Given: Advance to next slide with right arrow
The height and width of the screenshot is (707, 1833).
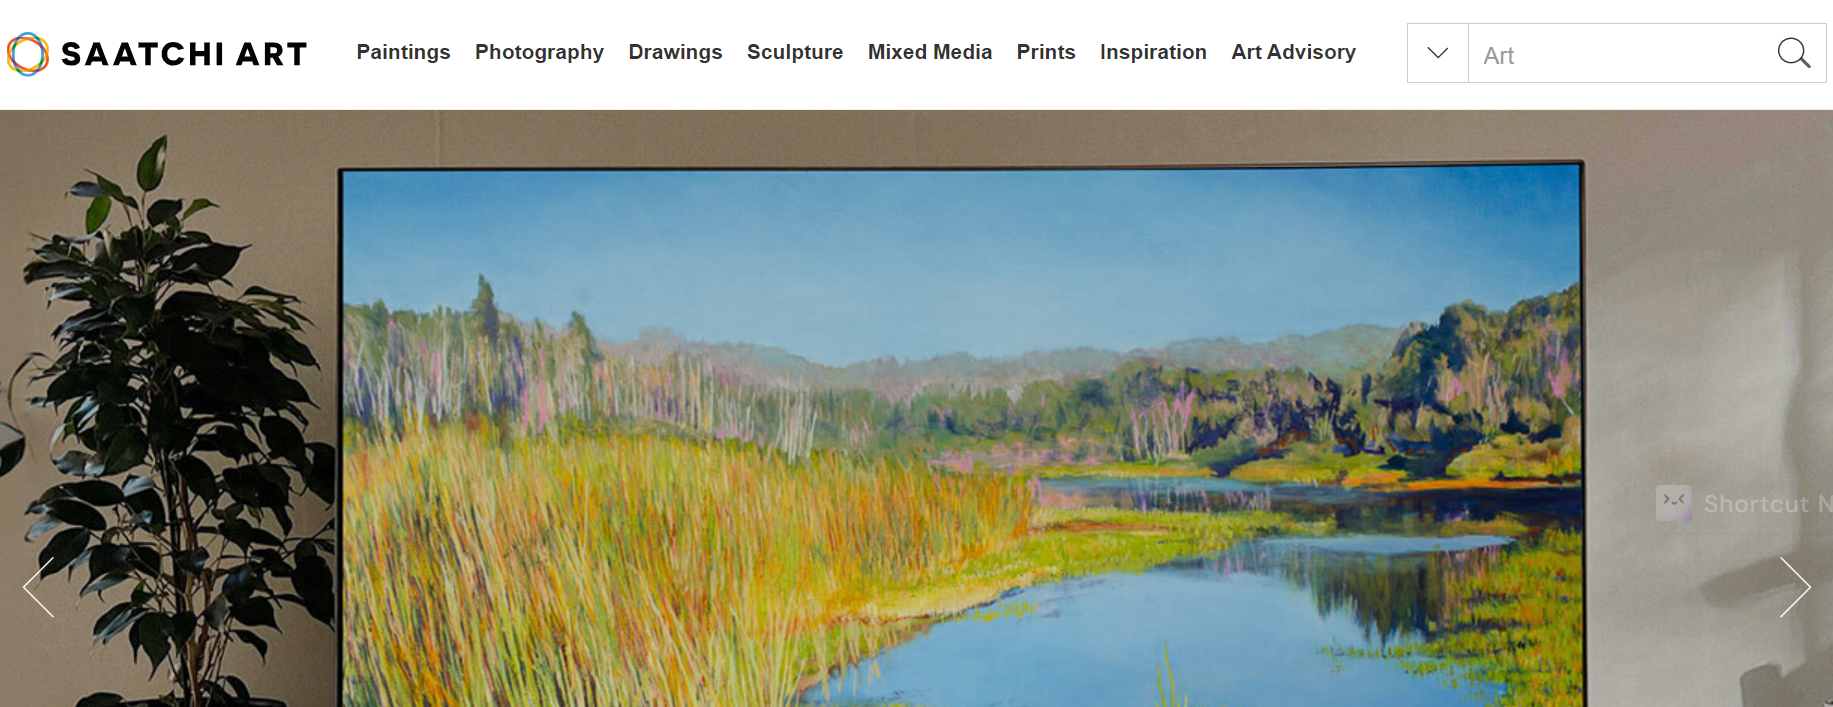Looking at the screenshot, I should [1795, 587].
